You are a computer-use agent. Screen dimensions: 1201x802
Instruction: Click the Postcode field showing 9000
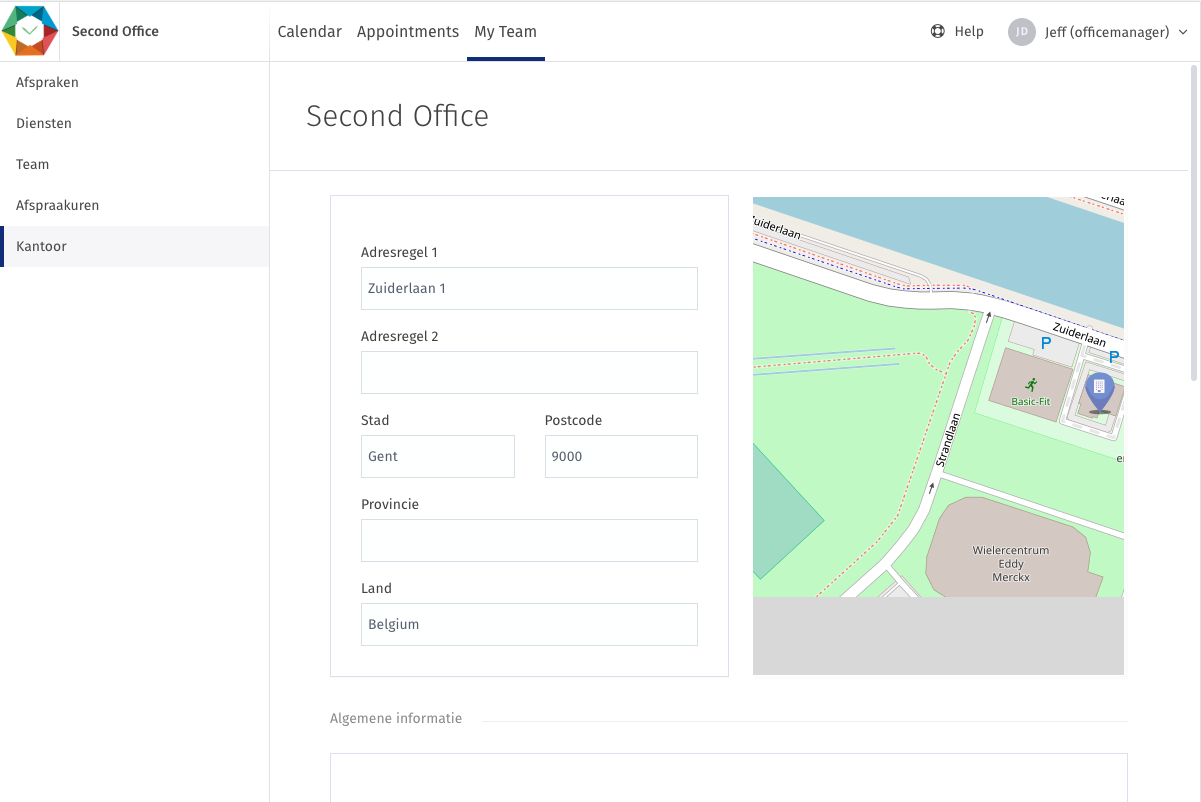coord(621,456)
